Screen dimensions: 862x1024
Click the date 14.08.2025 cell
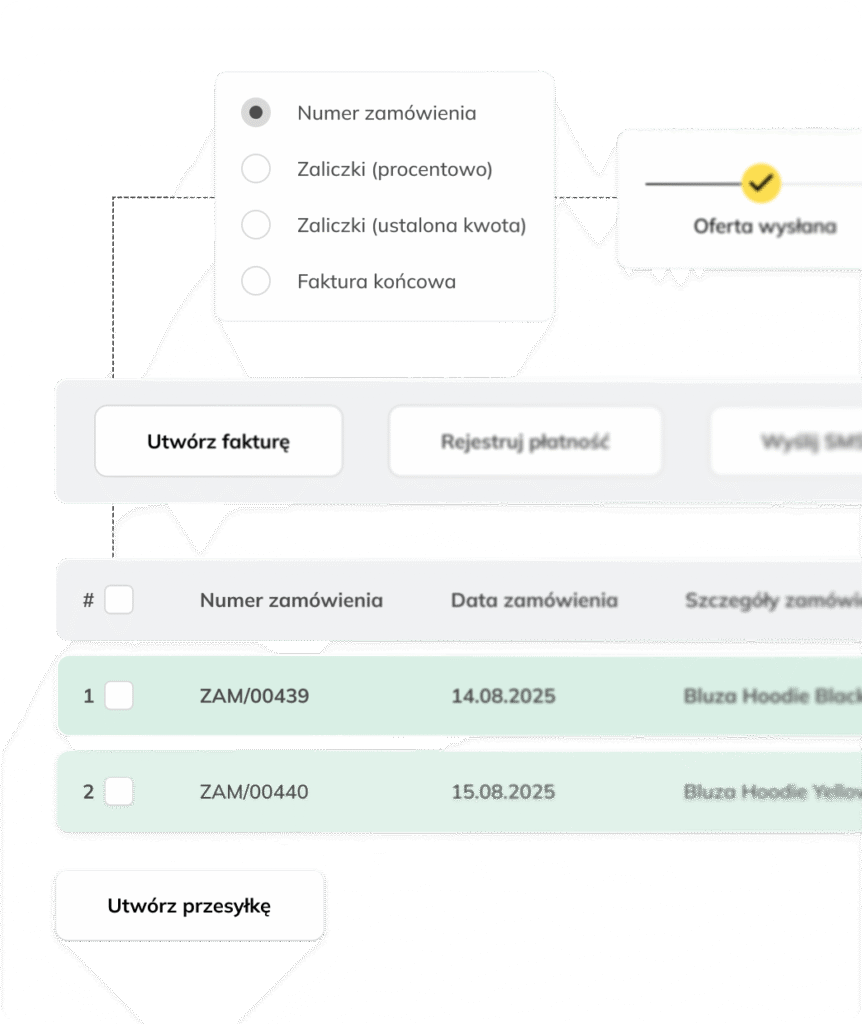point(503,696)
